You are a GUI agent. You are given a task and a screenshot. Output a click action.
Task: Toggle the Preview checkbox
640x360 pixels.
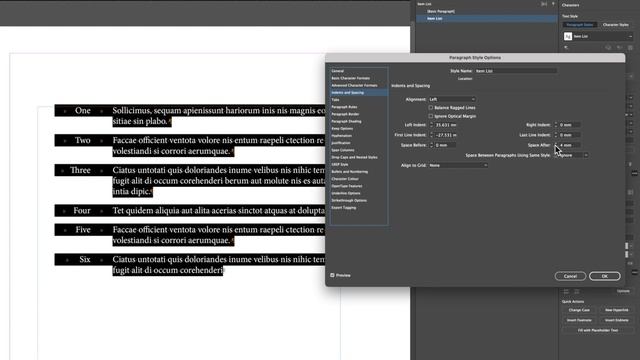point(332,276)
